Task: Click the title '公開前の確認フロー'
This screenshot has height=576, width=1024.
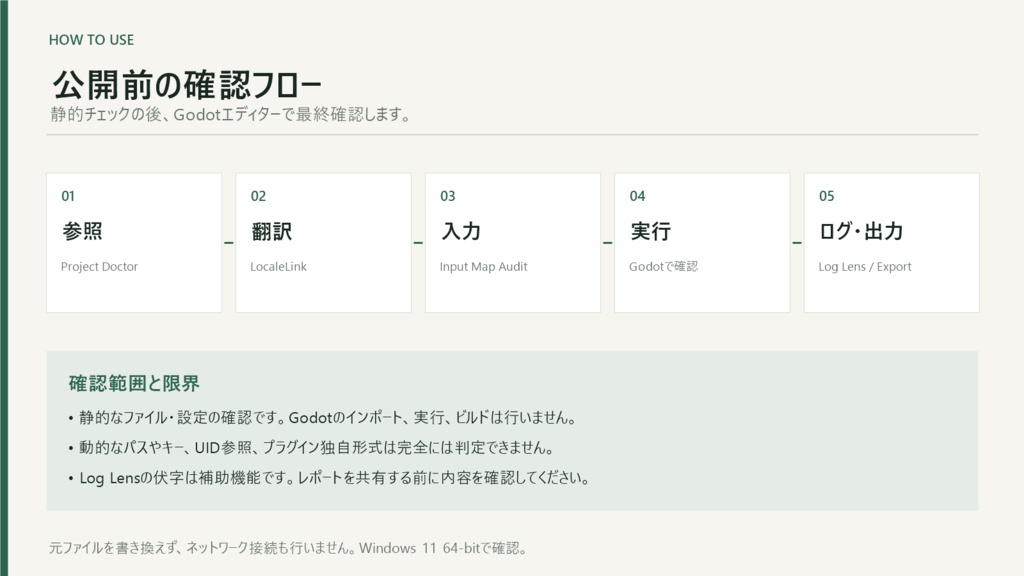Action: click(187, 85)
